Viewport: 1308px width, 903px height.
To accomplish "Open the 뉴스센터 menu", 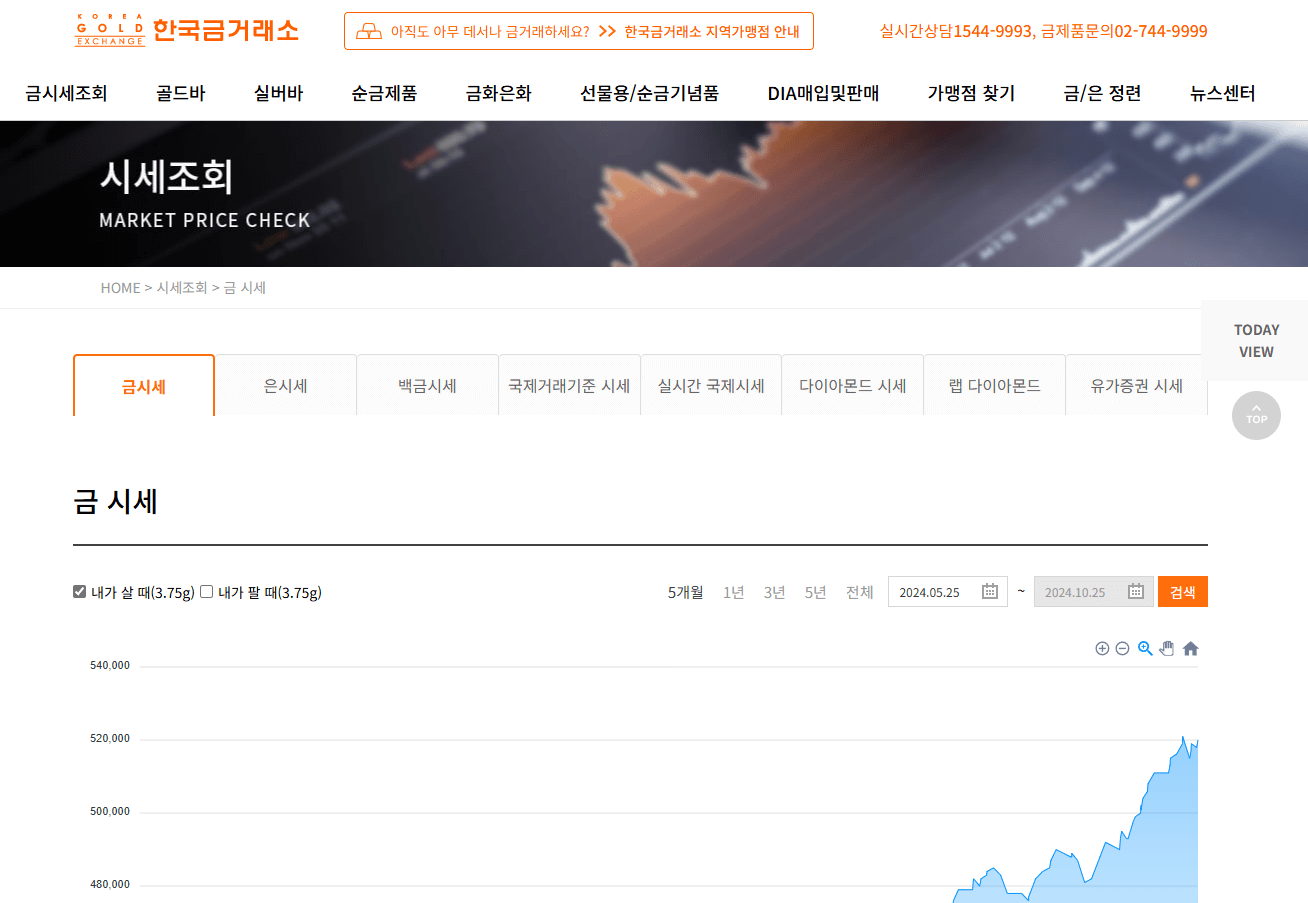I will (1222, 93).
